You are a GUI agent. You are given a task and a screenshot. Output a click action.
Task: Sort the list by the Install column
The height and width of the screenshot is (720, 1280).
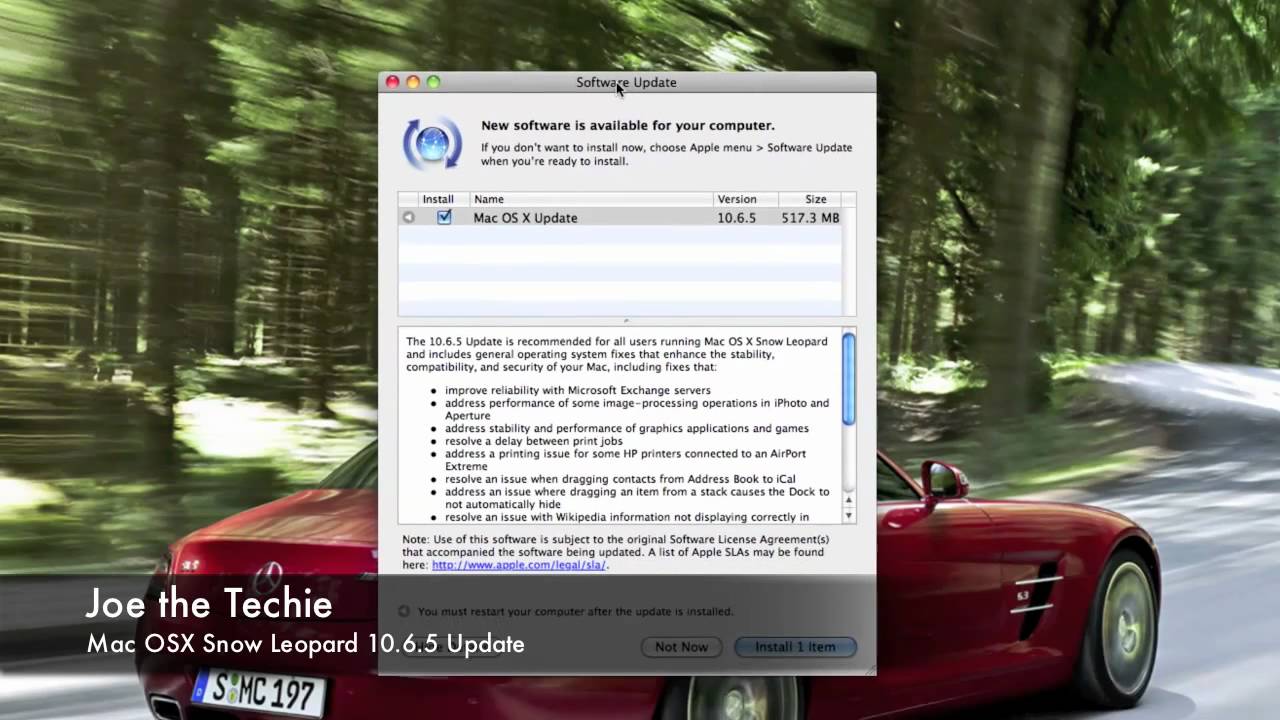coord(438,199)
